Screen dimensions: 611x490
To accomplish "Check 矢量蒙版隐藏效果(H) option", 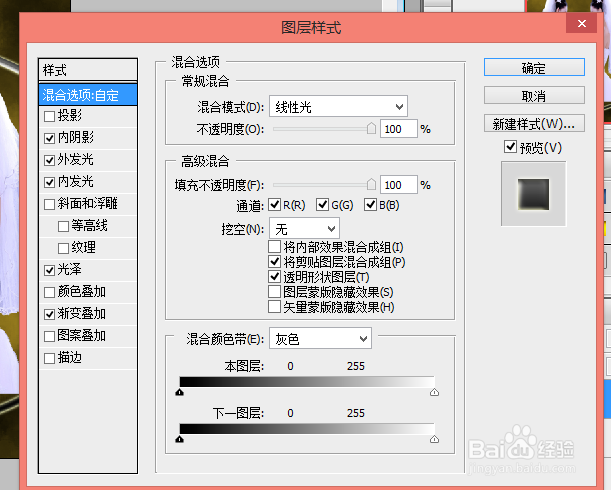I will click(274, 307).
